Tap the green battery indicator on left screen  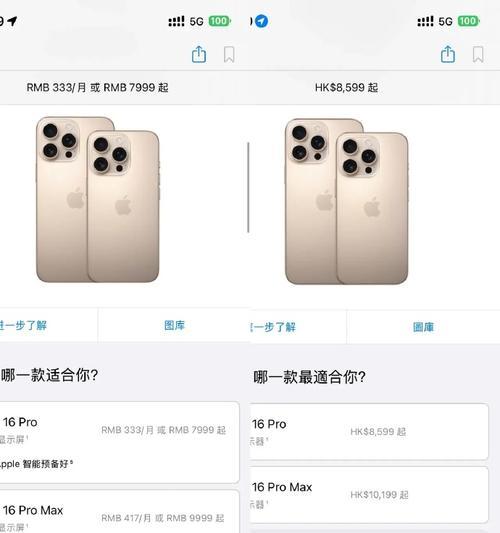pyautogui.click(x=219, y=21)
